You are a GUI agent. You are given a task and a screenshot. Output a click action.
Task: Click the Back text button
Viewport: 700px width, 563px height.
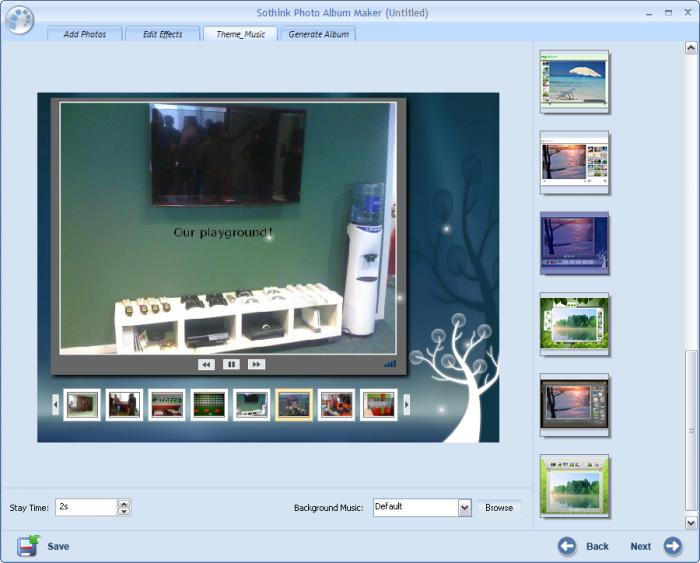pos(597,546)
